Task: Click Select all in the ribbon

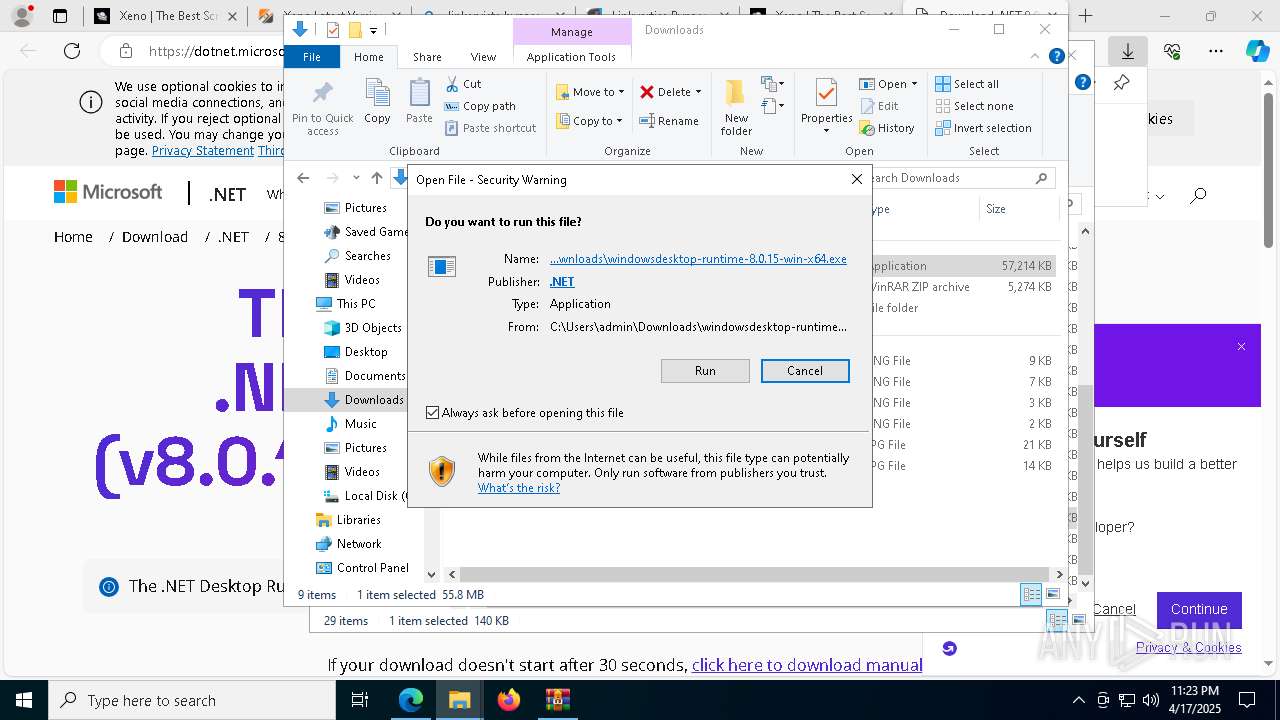Action: point(967,84)
